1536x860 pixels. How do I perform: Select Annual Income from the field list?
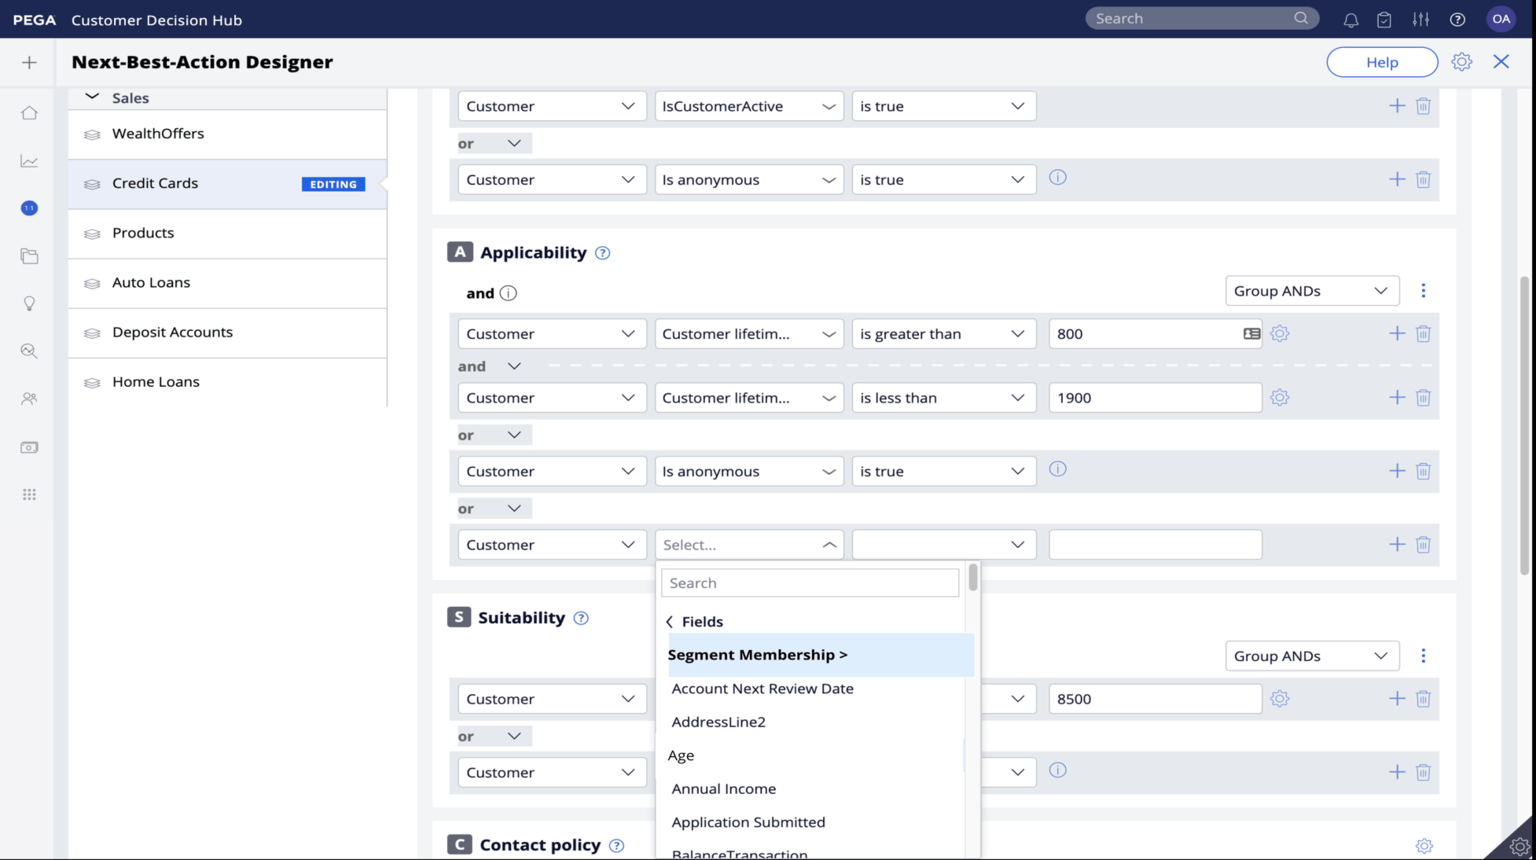click(723, 789)
